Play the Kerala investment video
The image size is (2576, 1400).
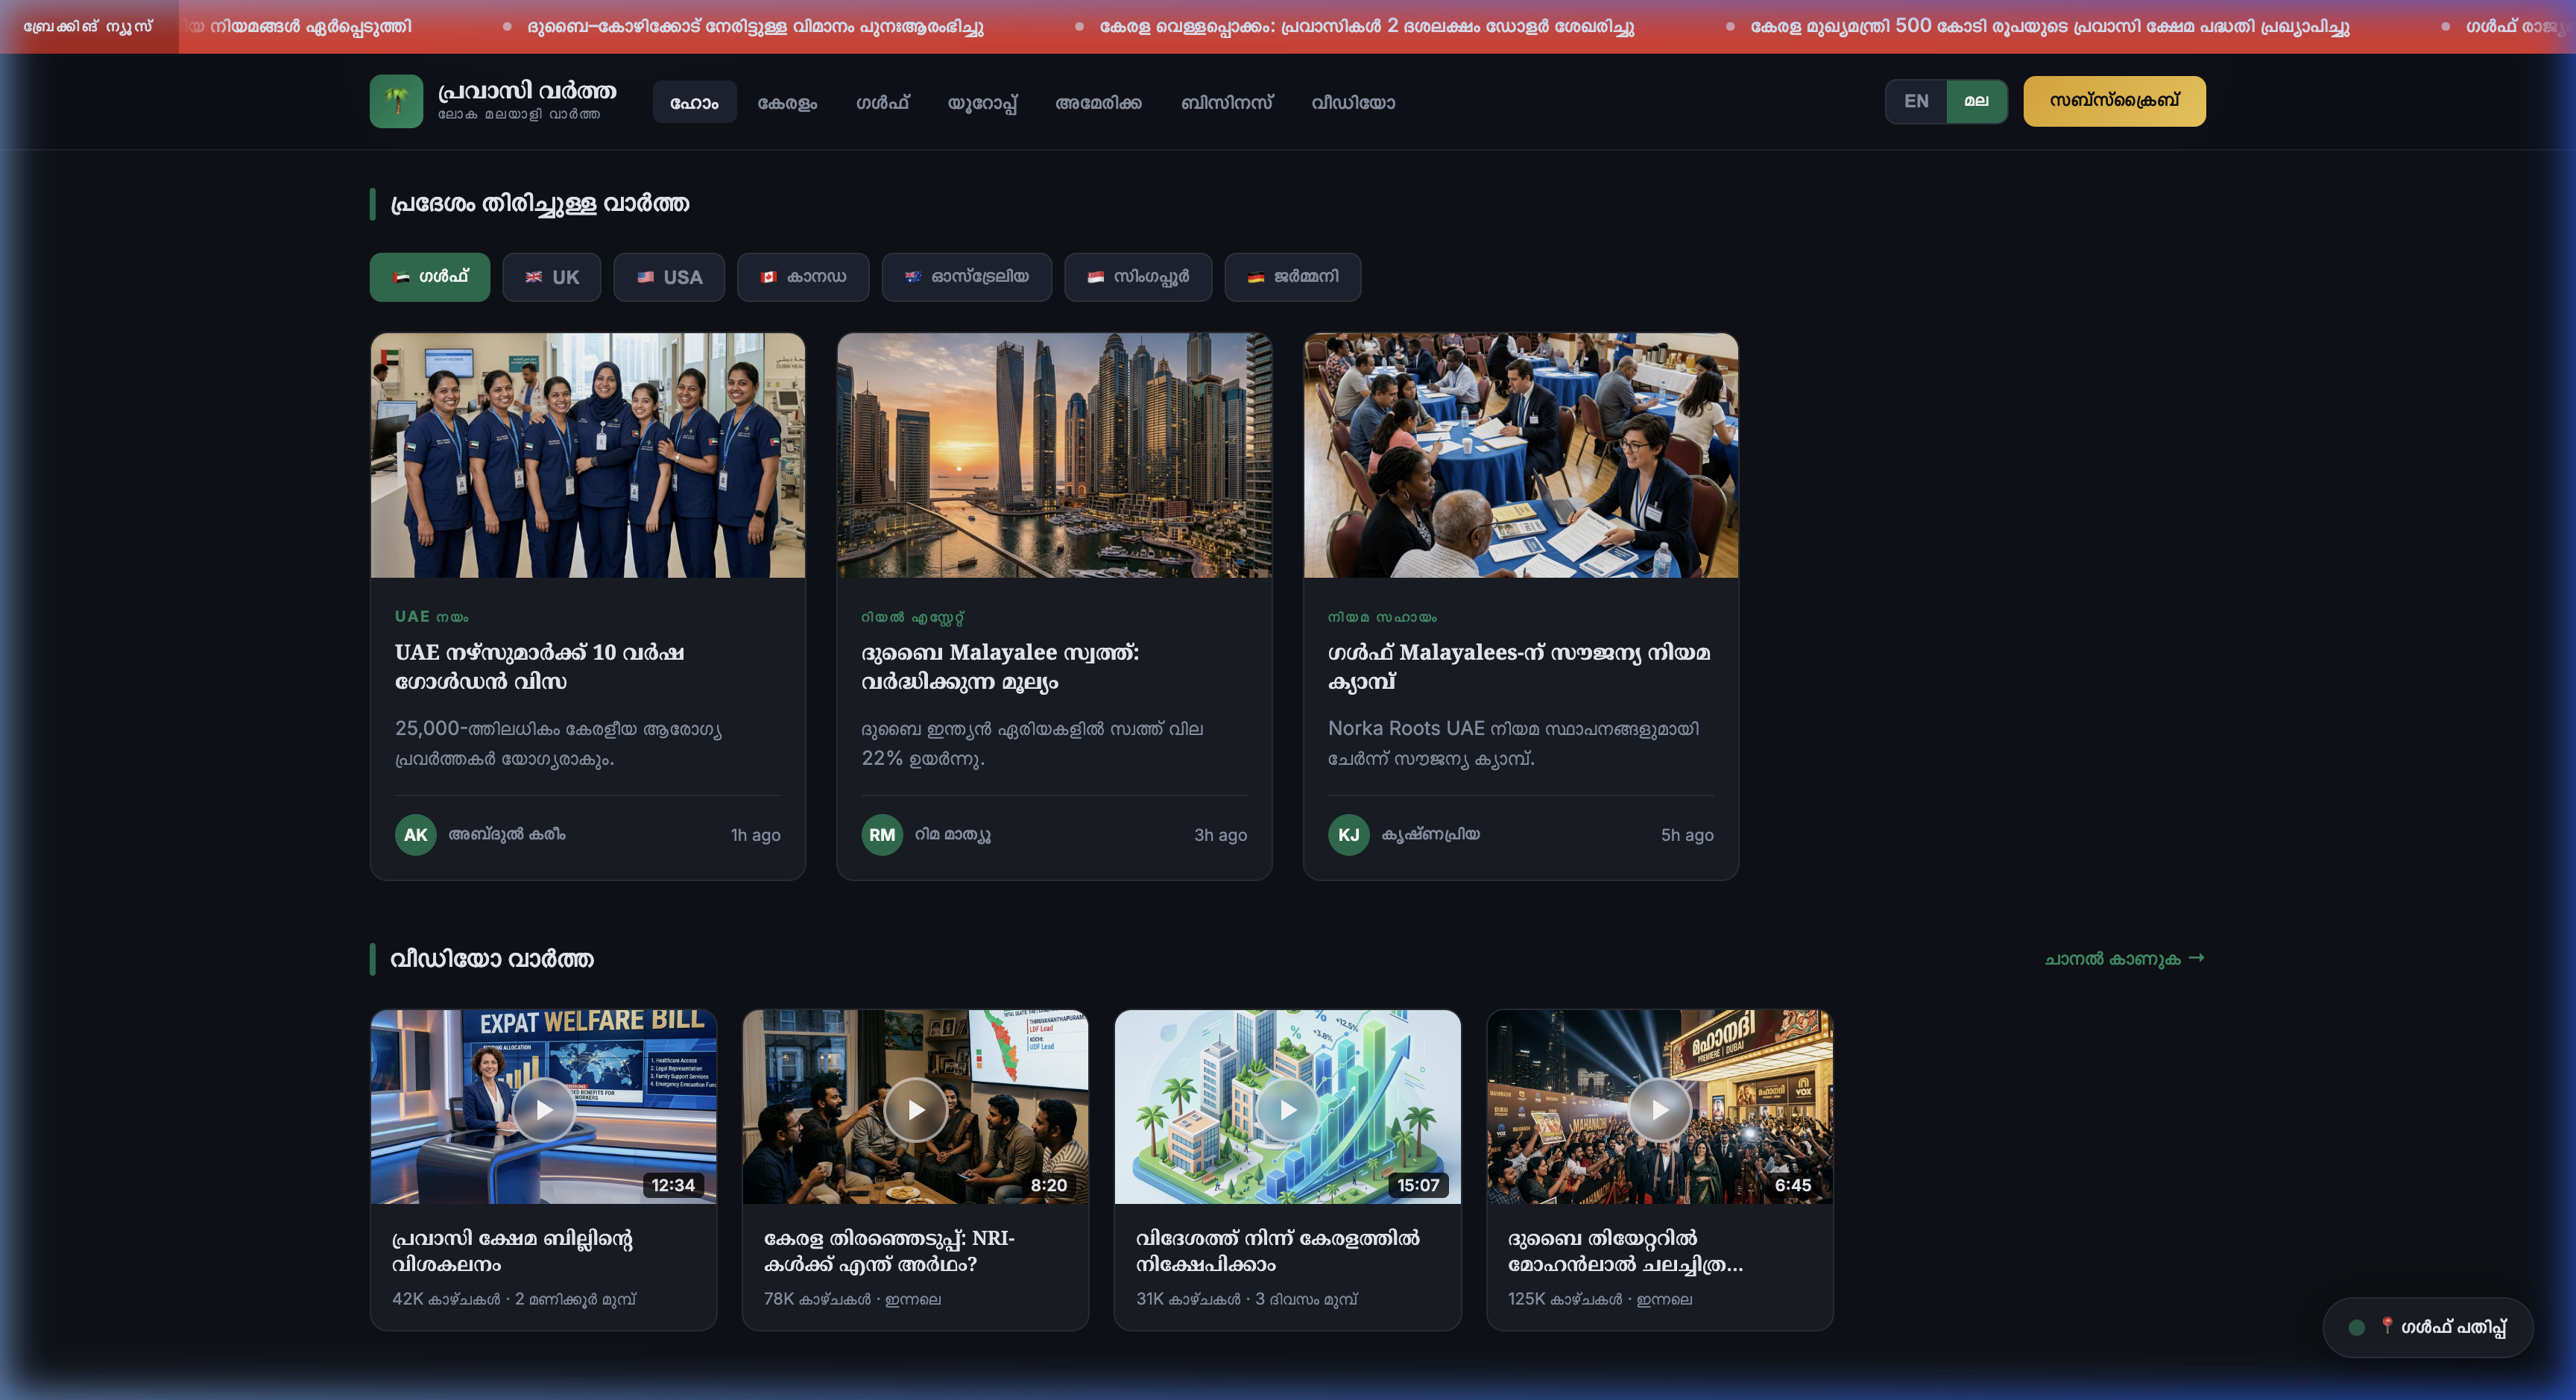1287,1109
